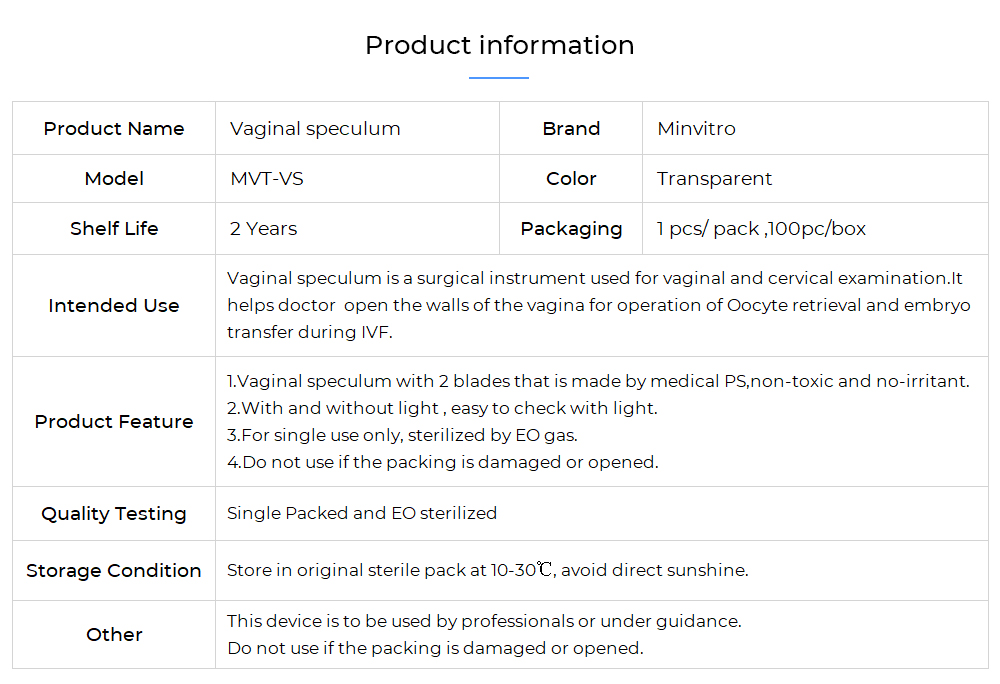Click the 2 Years shelf life value
Screen dimensions: 1000x684
pyautogui.click(x=263, y=228)
